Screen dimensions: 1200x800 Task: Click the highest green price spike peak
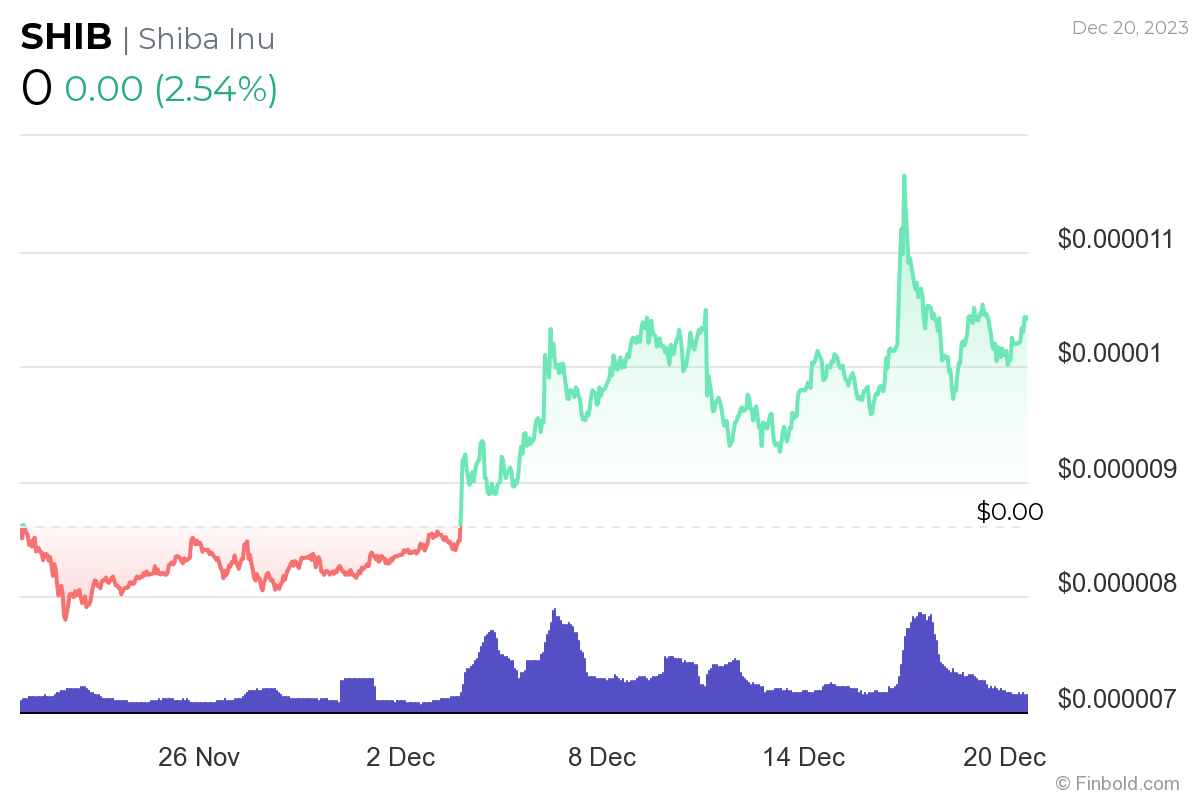pos(904,177)
